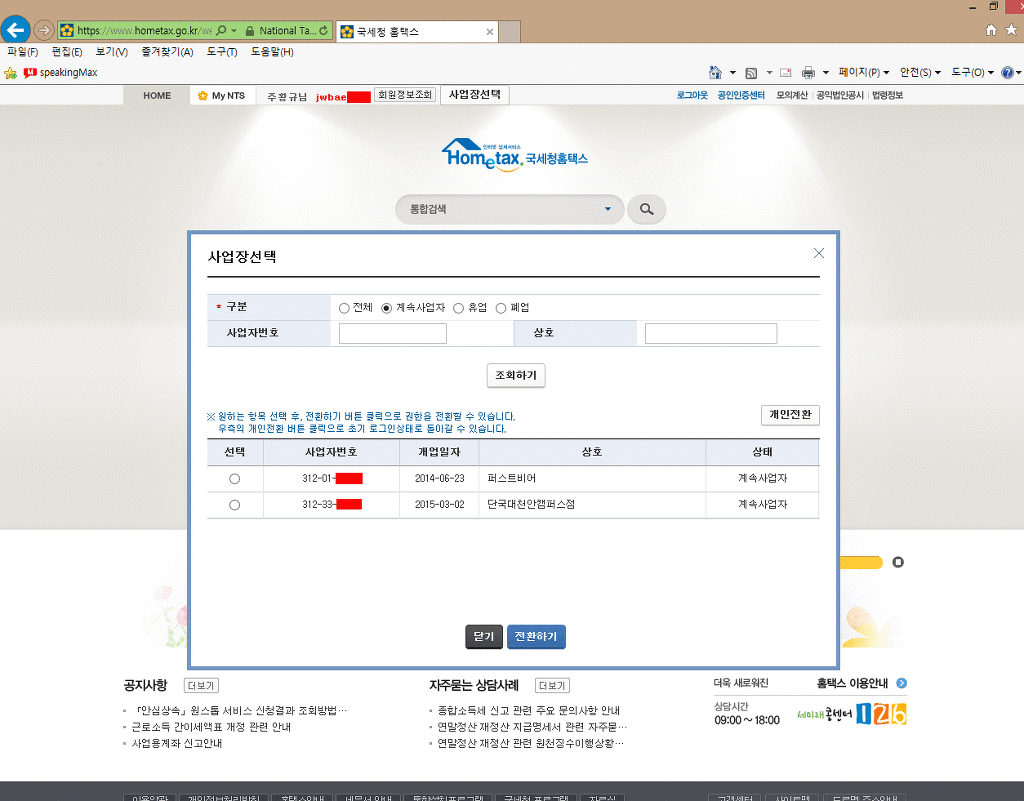The image size is (1024, 801).
Task: Click the blue 전환하기 button
Action: [x=536, y=636]
